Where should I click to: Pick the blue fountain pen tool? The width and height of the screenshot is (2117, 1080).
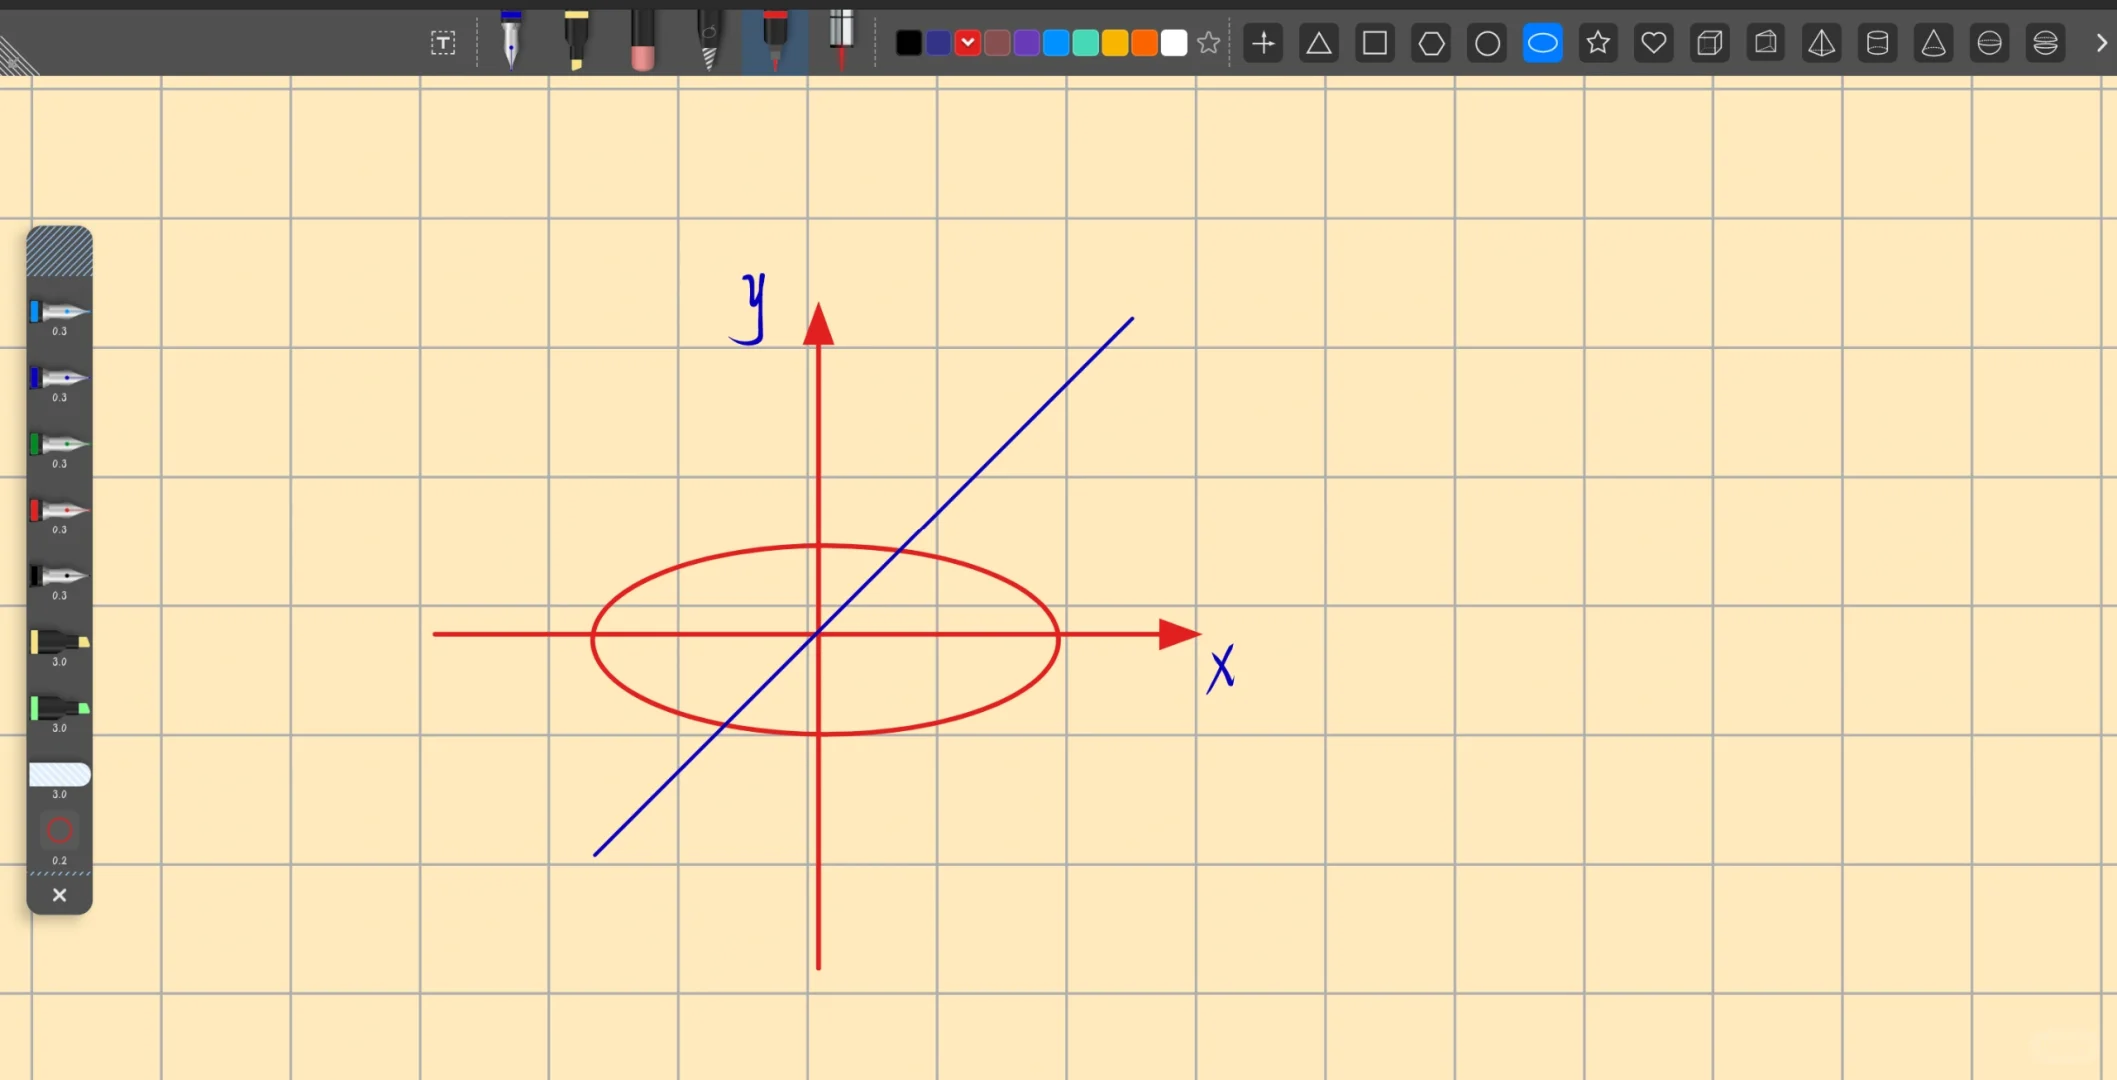[x=511, y=40]
